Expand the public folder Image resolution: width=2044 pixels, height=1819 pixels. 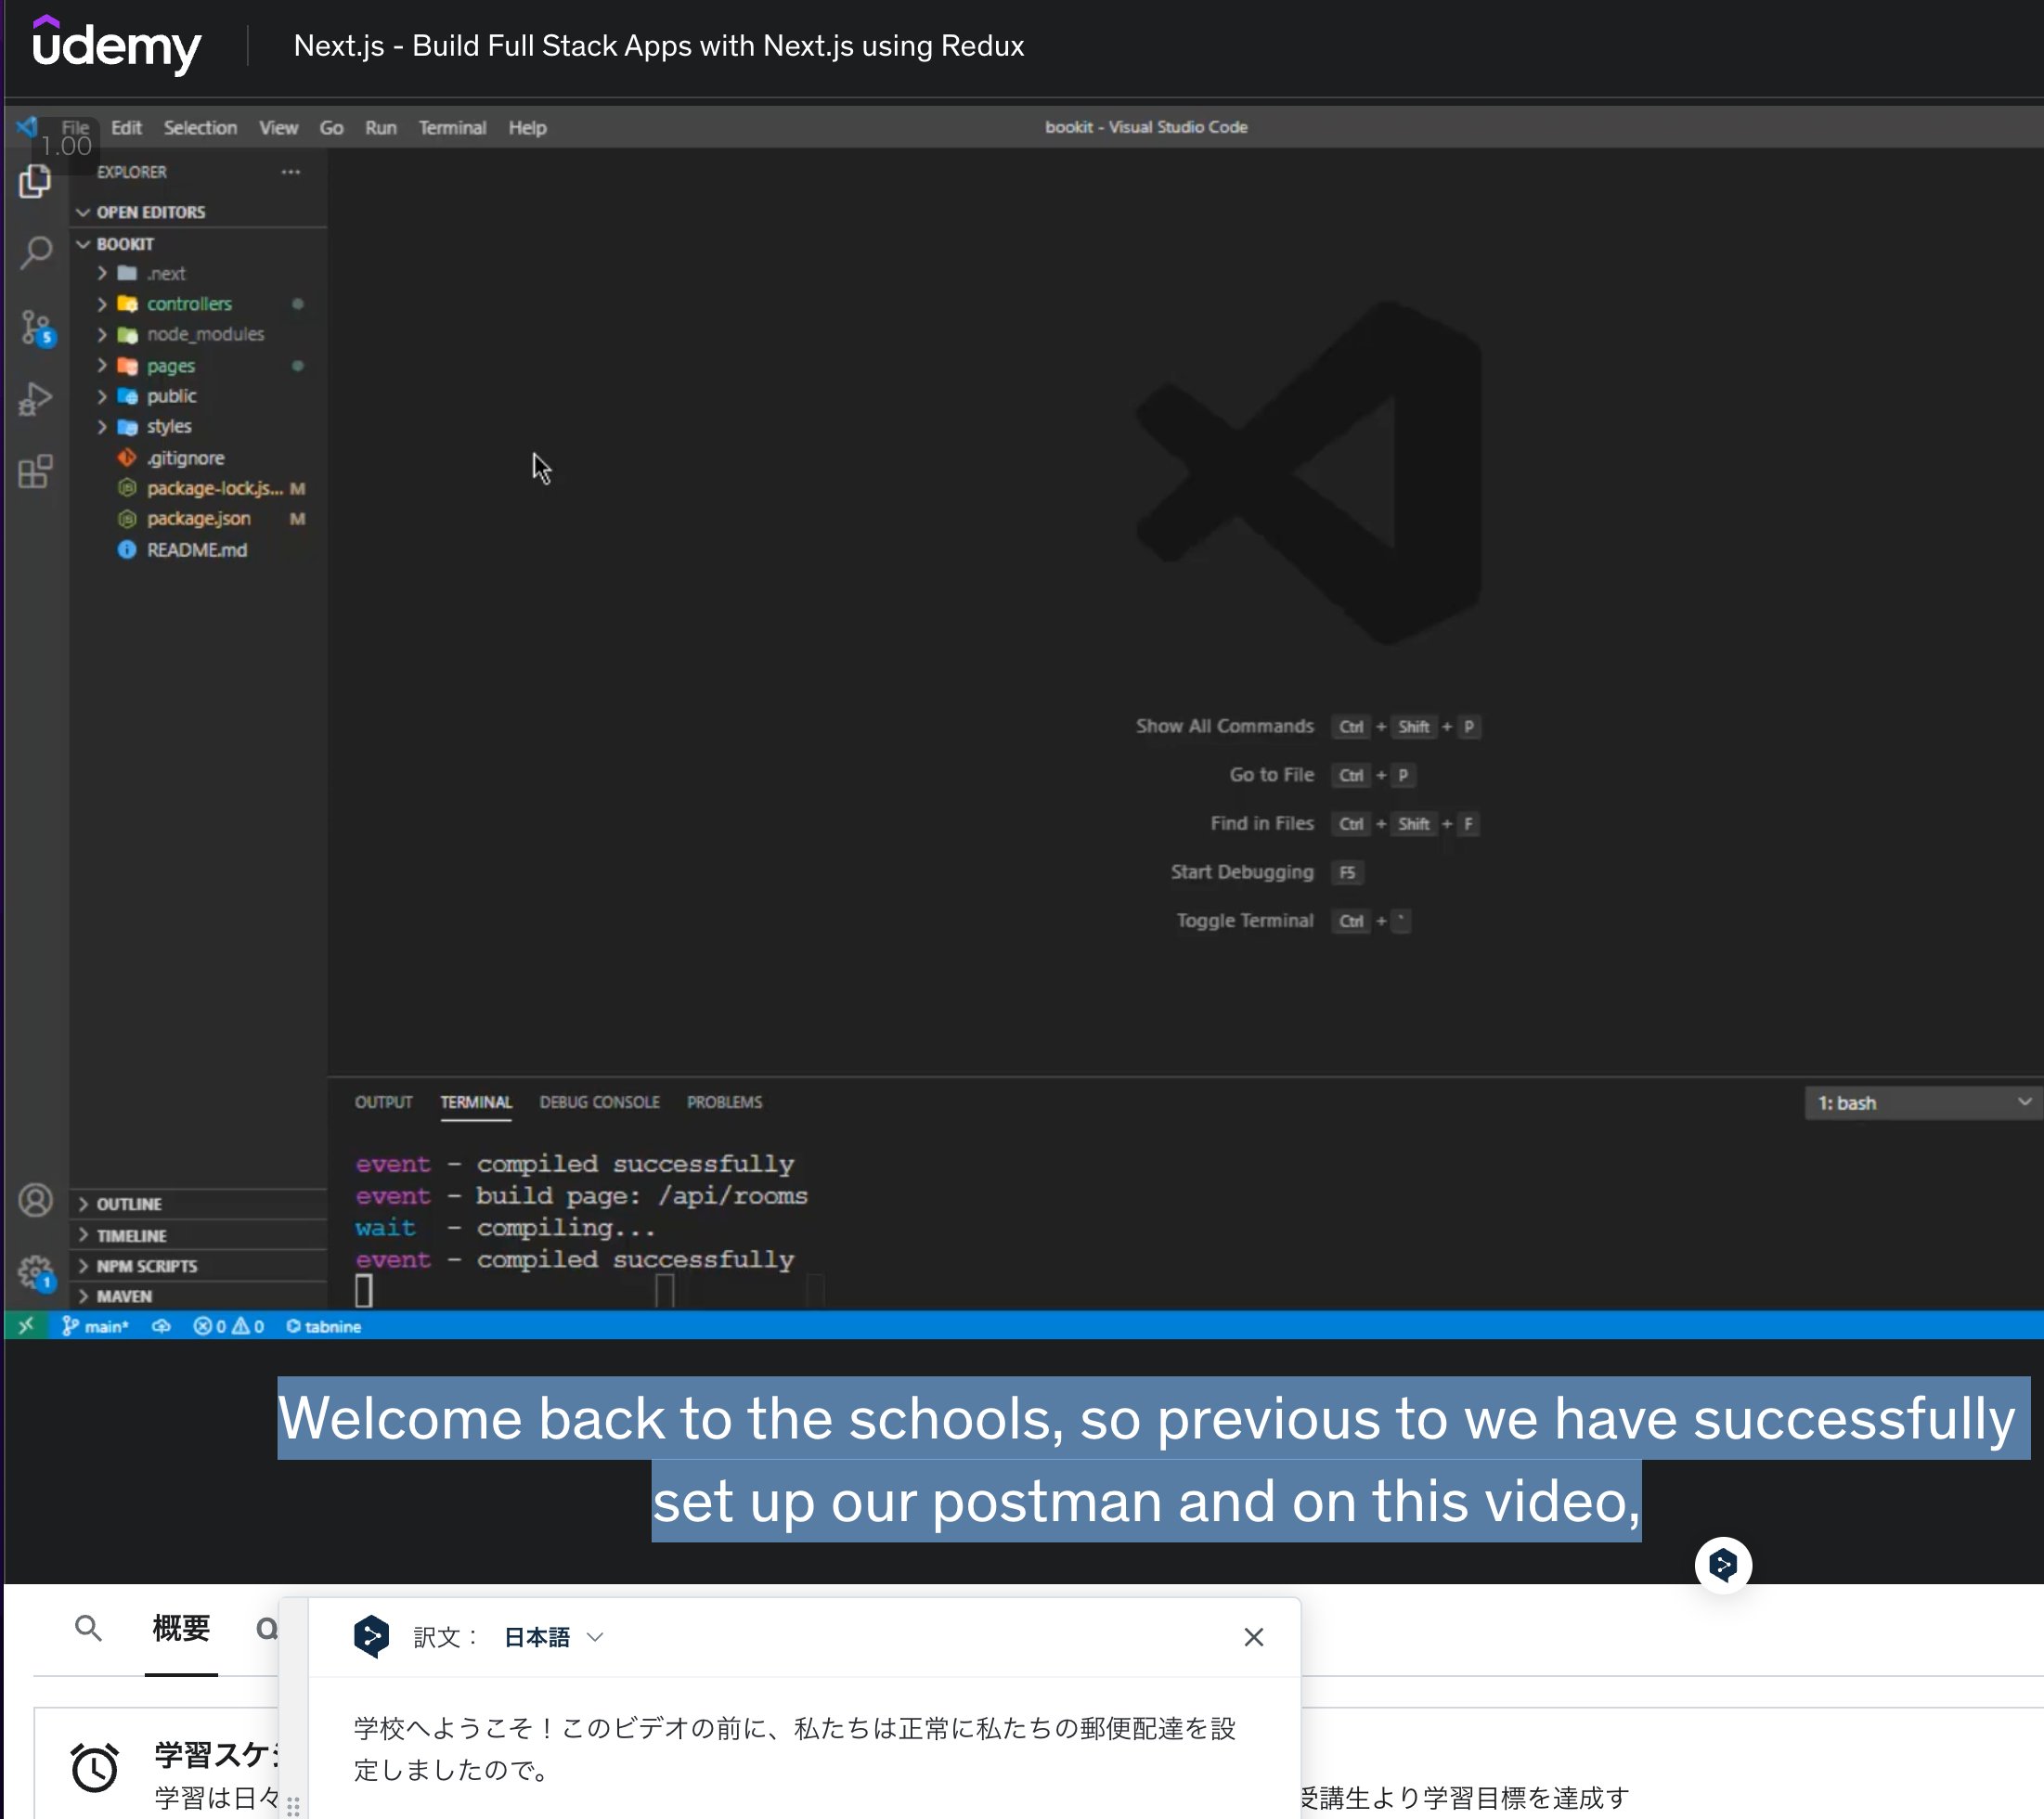tap(171, 396)
